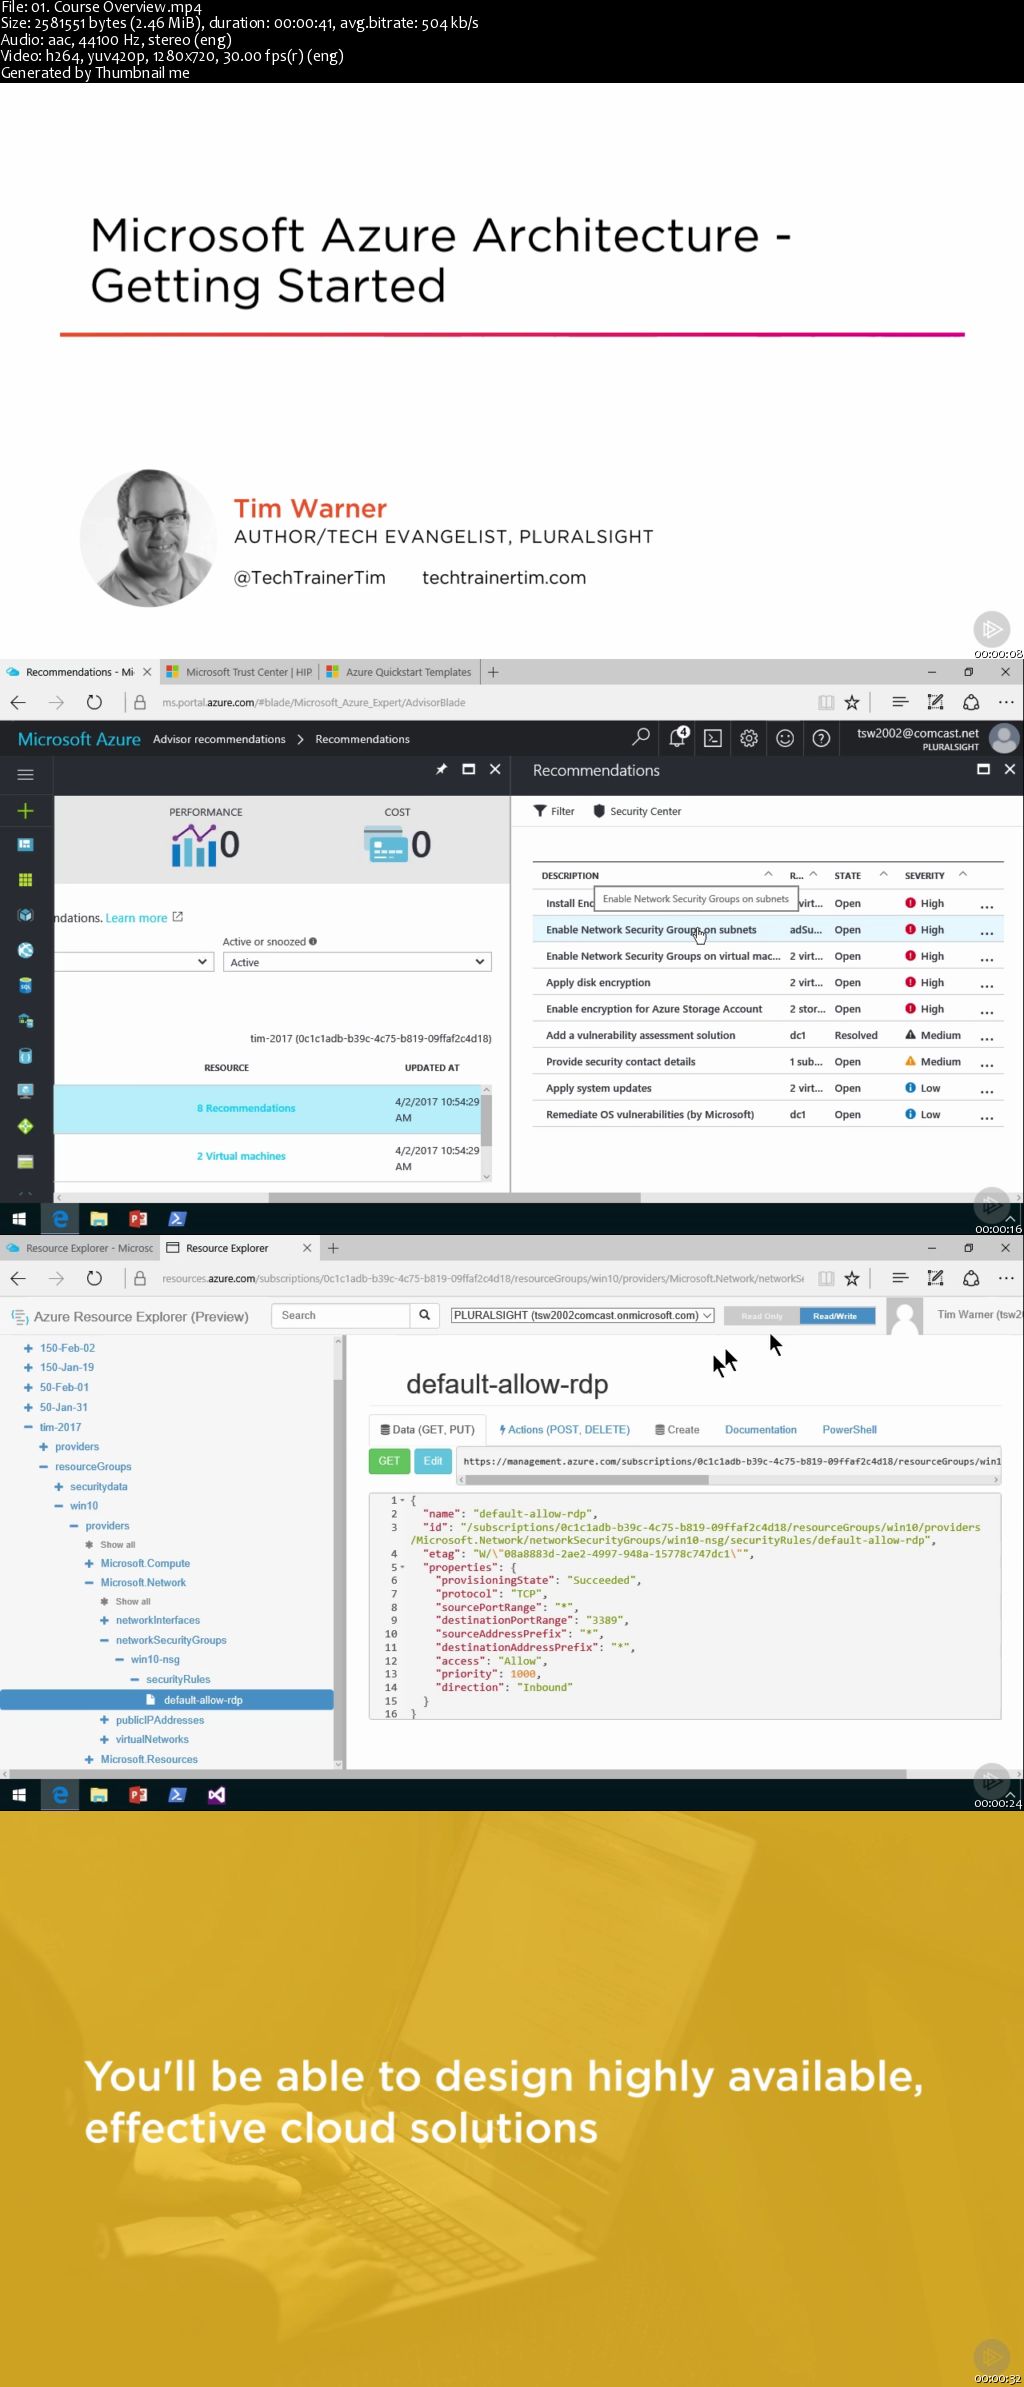Open Azure portal search magnifier icon

pos(641,738)
